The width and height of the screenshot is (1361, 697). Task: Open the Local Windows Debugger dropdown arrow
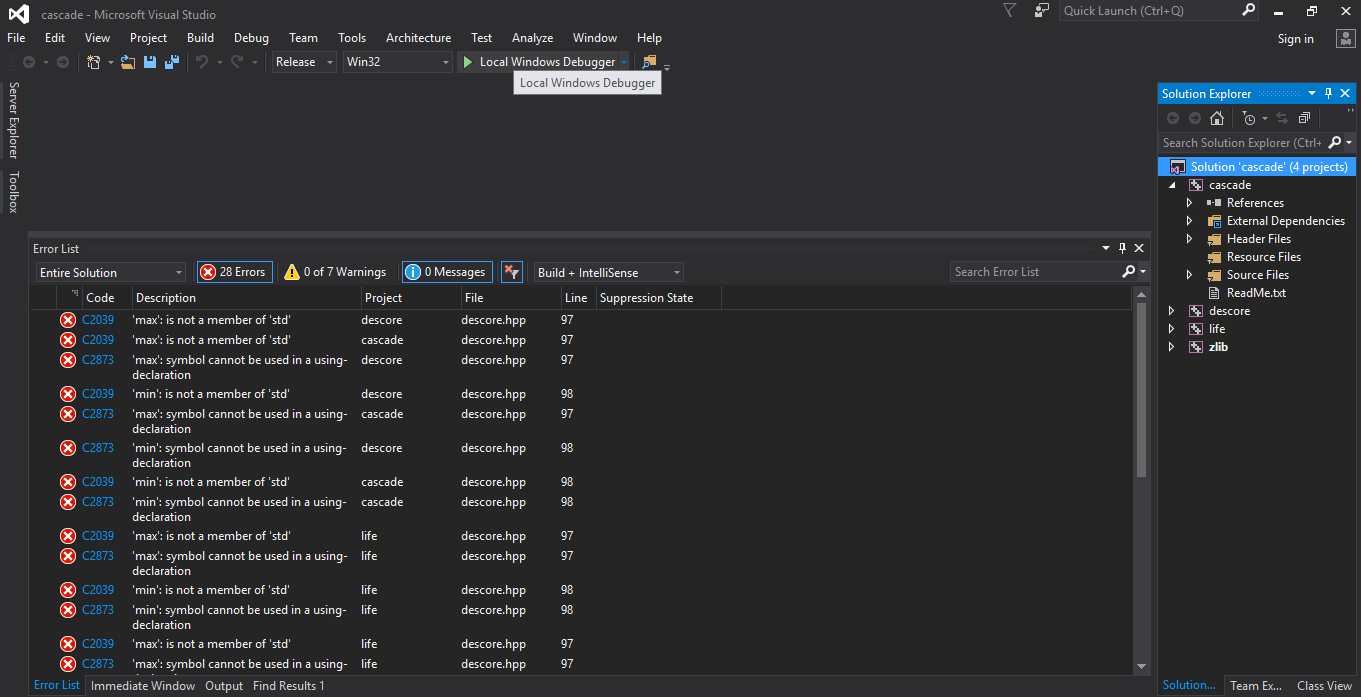click(x=624, y=62)
